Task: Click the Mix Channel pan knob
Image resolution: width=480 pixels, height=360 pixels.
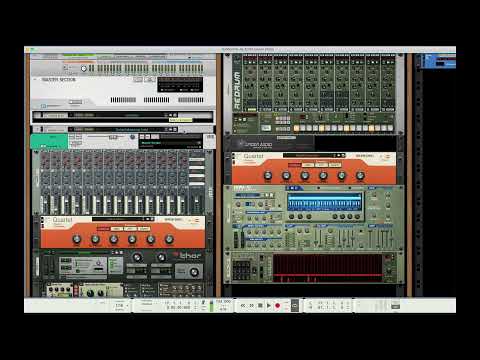Action: (x=132, y=137)
